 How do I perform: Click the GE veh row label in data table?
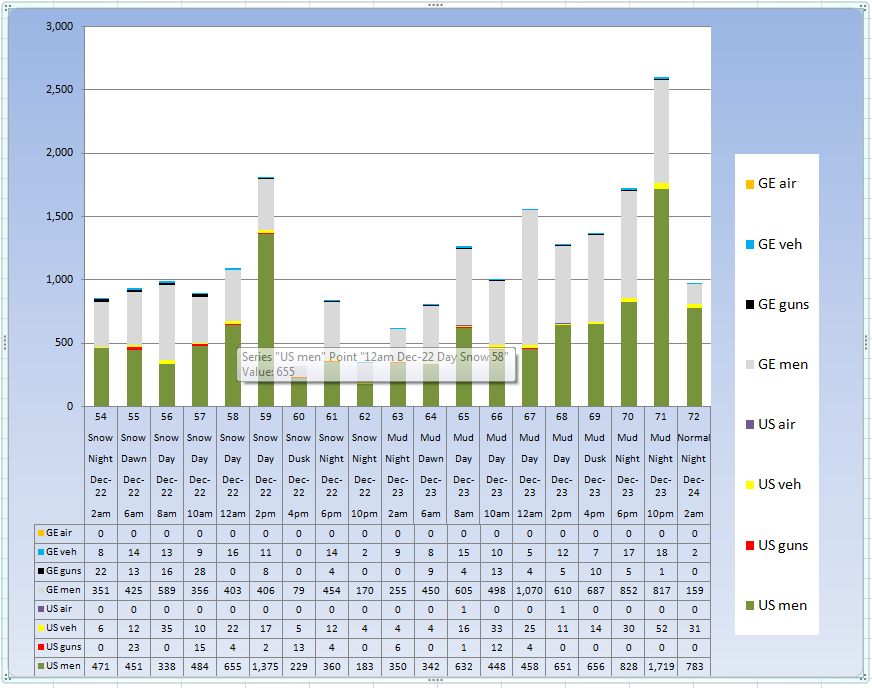(x=59, y=552)
